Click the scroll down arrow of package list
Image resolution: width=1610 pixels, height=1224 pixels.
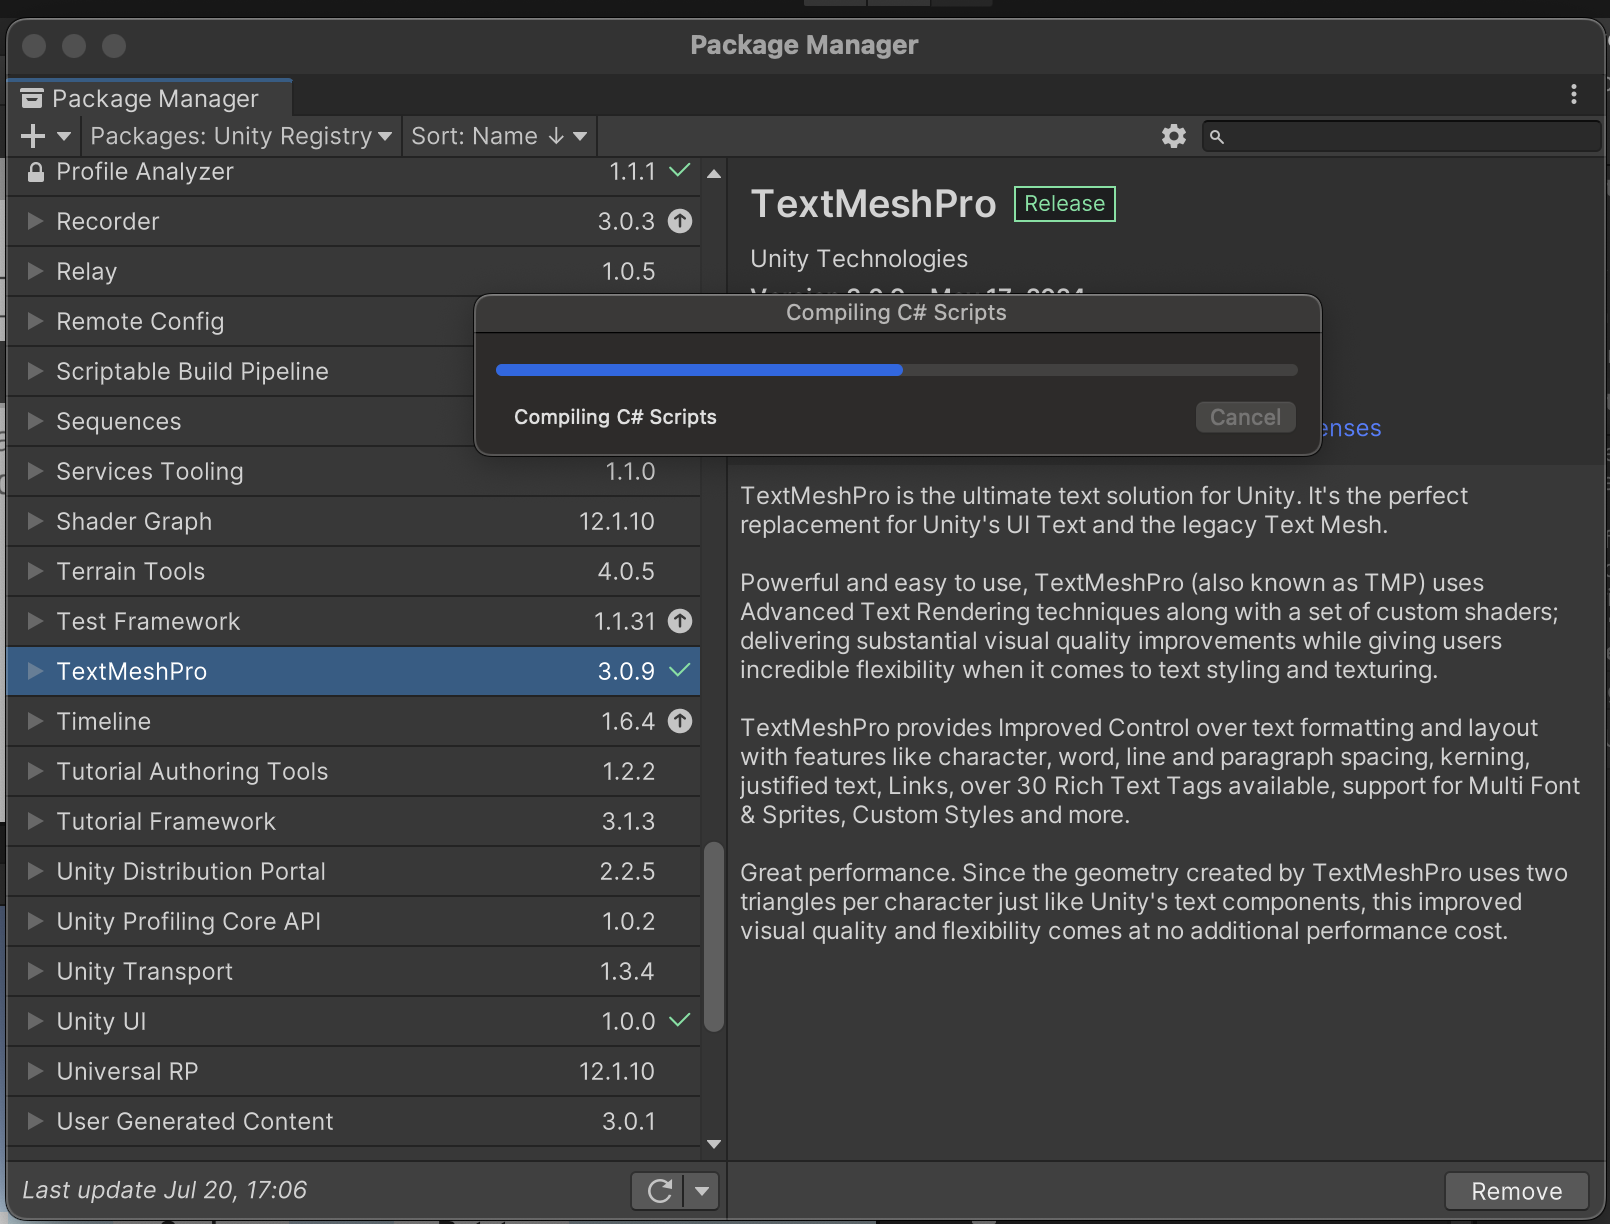coord(714,1144)
